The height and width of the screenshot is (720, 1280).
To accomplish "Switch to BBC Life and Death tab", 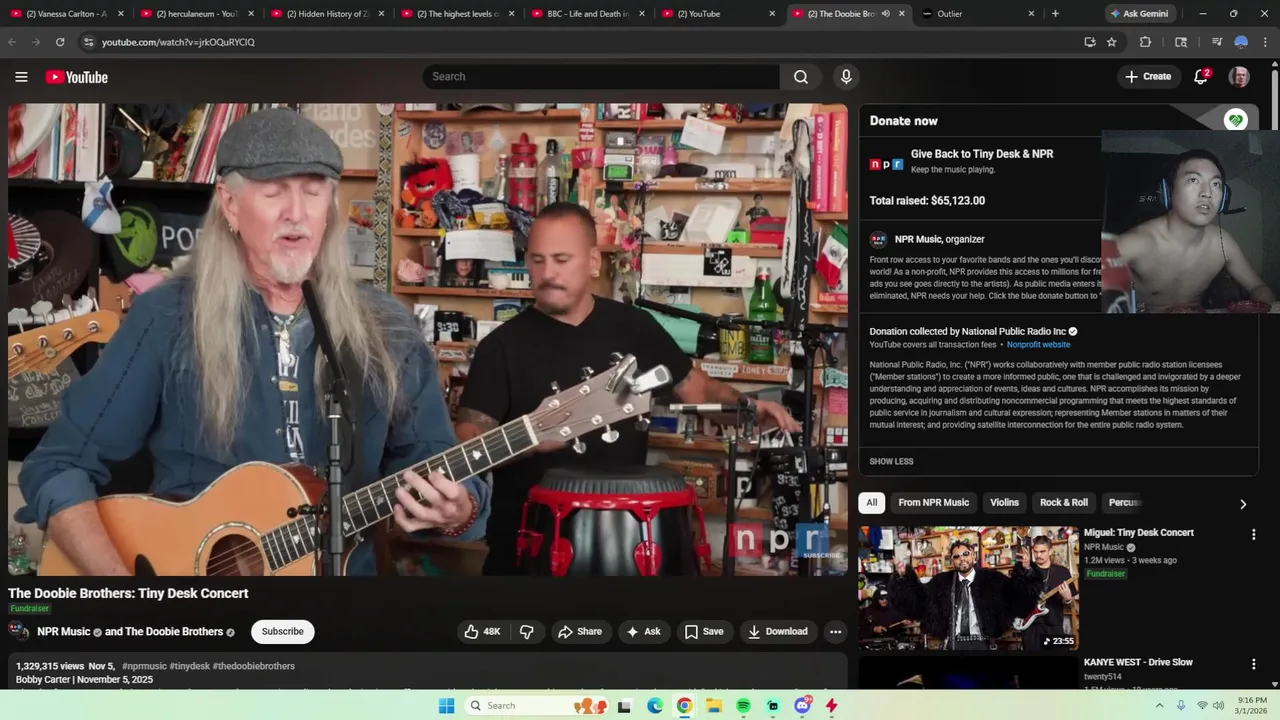I will point(586,14).
